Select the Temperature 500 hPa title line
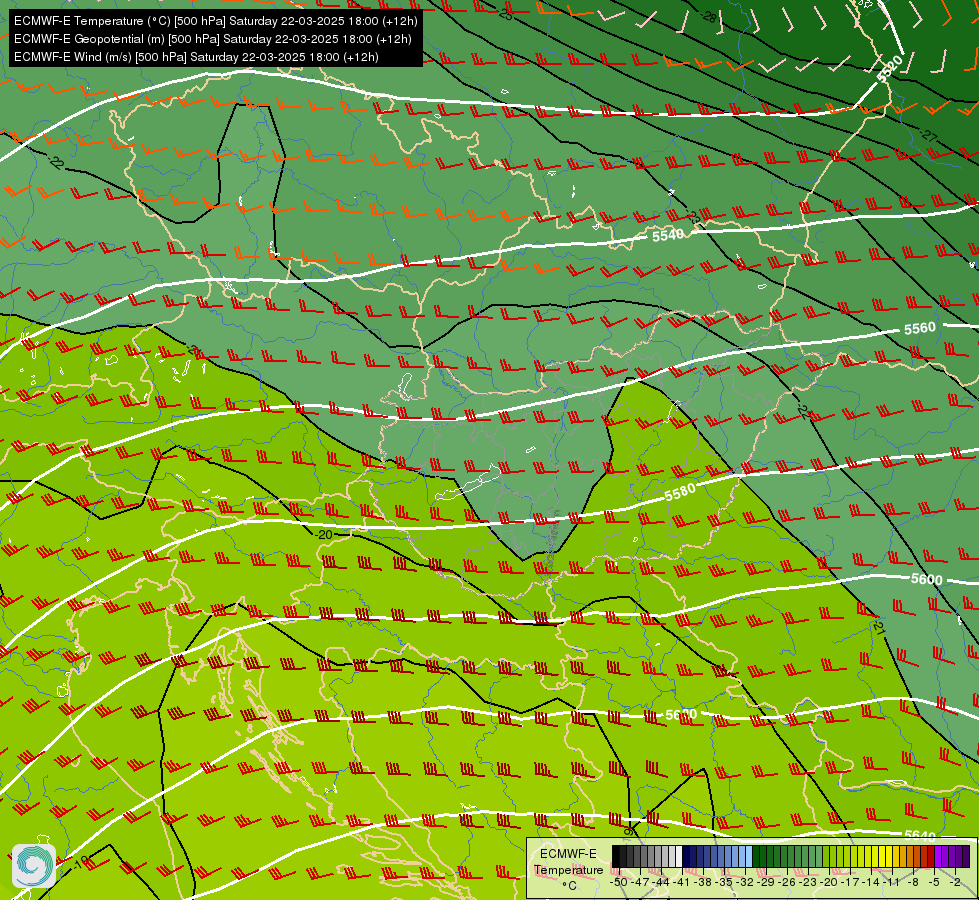979x900 pixels. (215, 21)
